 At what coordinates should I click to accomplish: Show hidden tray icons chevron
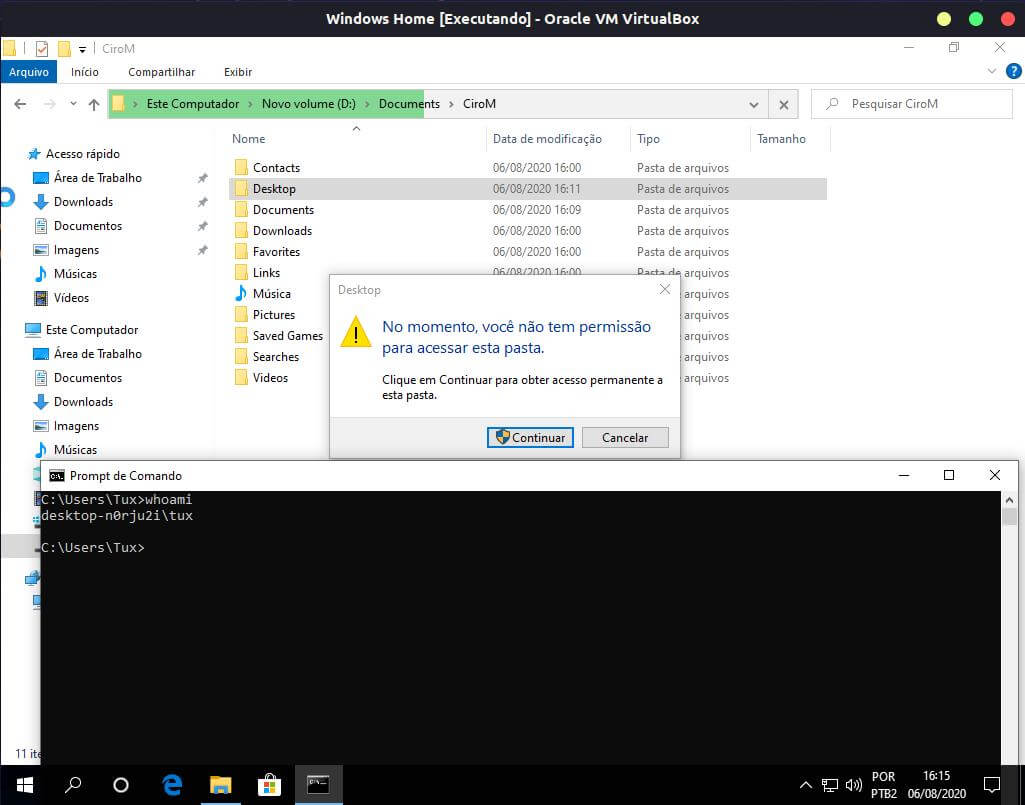806,785
